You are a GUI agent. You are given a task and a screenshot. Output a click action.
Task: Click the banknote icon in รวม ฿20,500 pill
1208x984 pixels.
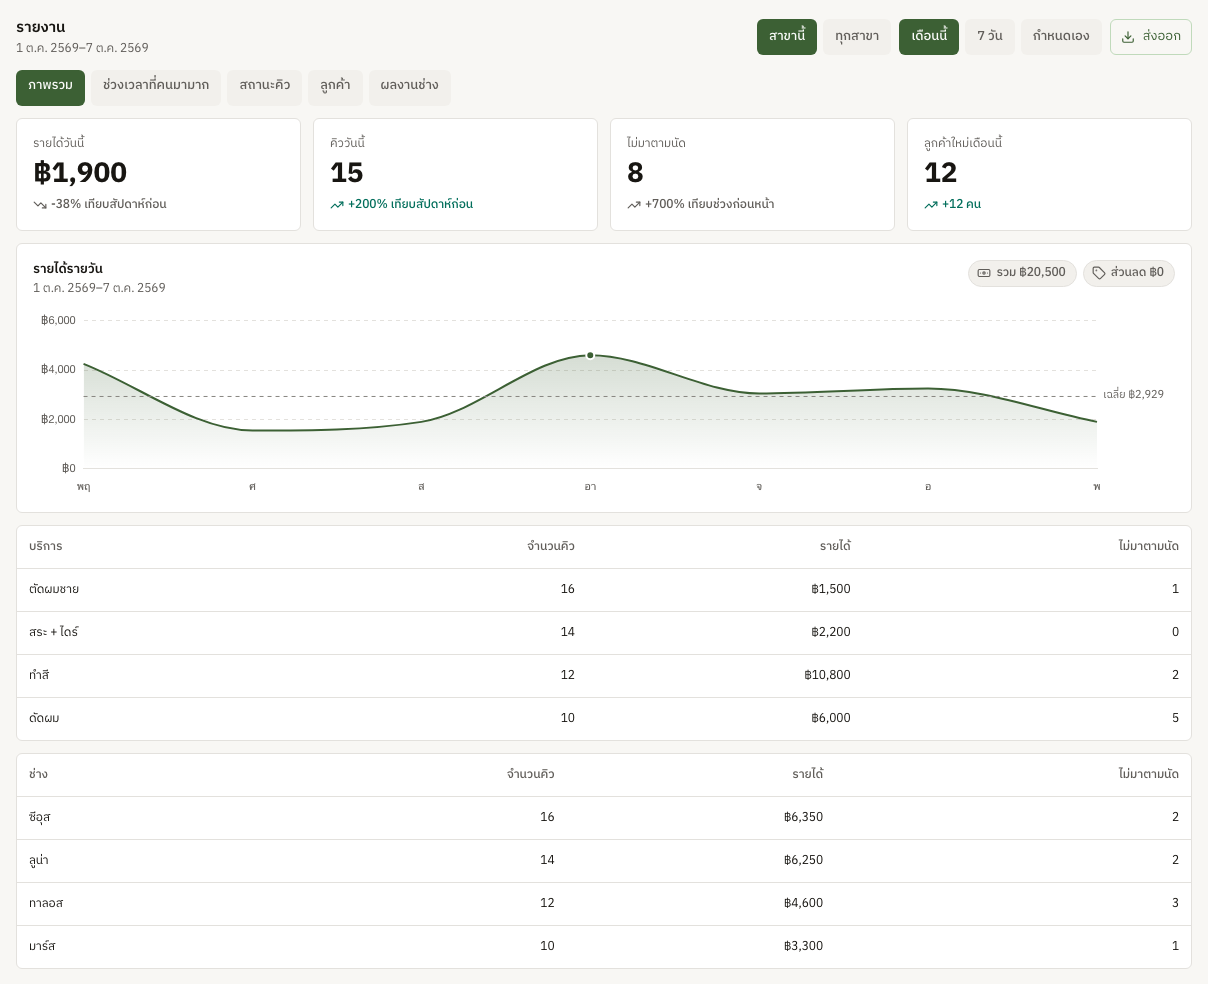984,273
